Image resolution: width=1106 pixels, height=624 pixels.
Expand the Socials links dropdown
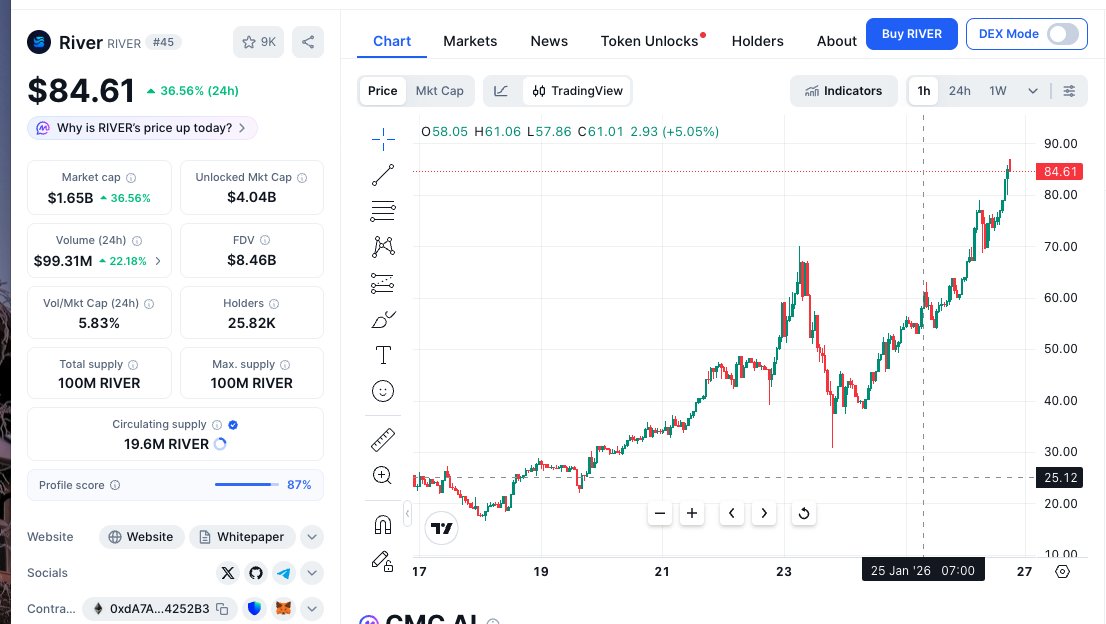[x=312, y=573]
